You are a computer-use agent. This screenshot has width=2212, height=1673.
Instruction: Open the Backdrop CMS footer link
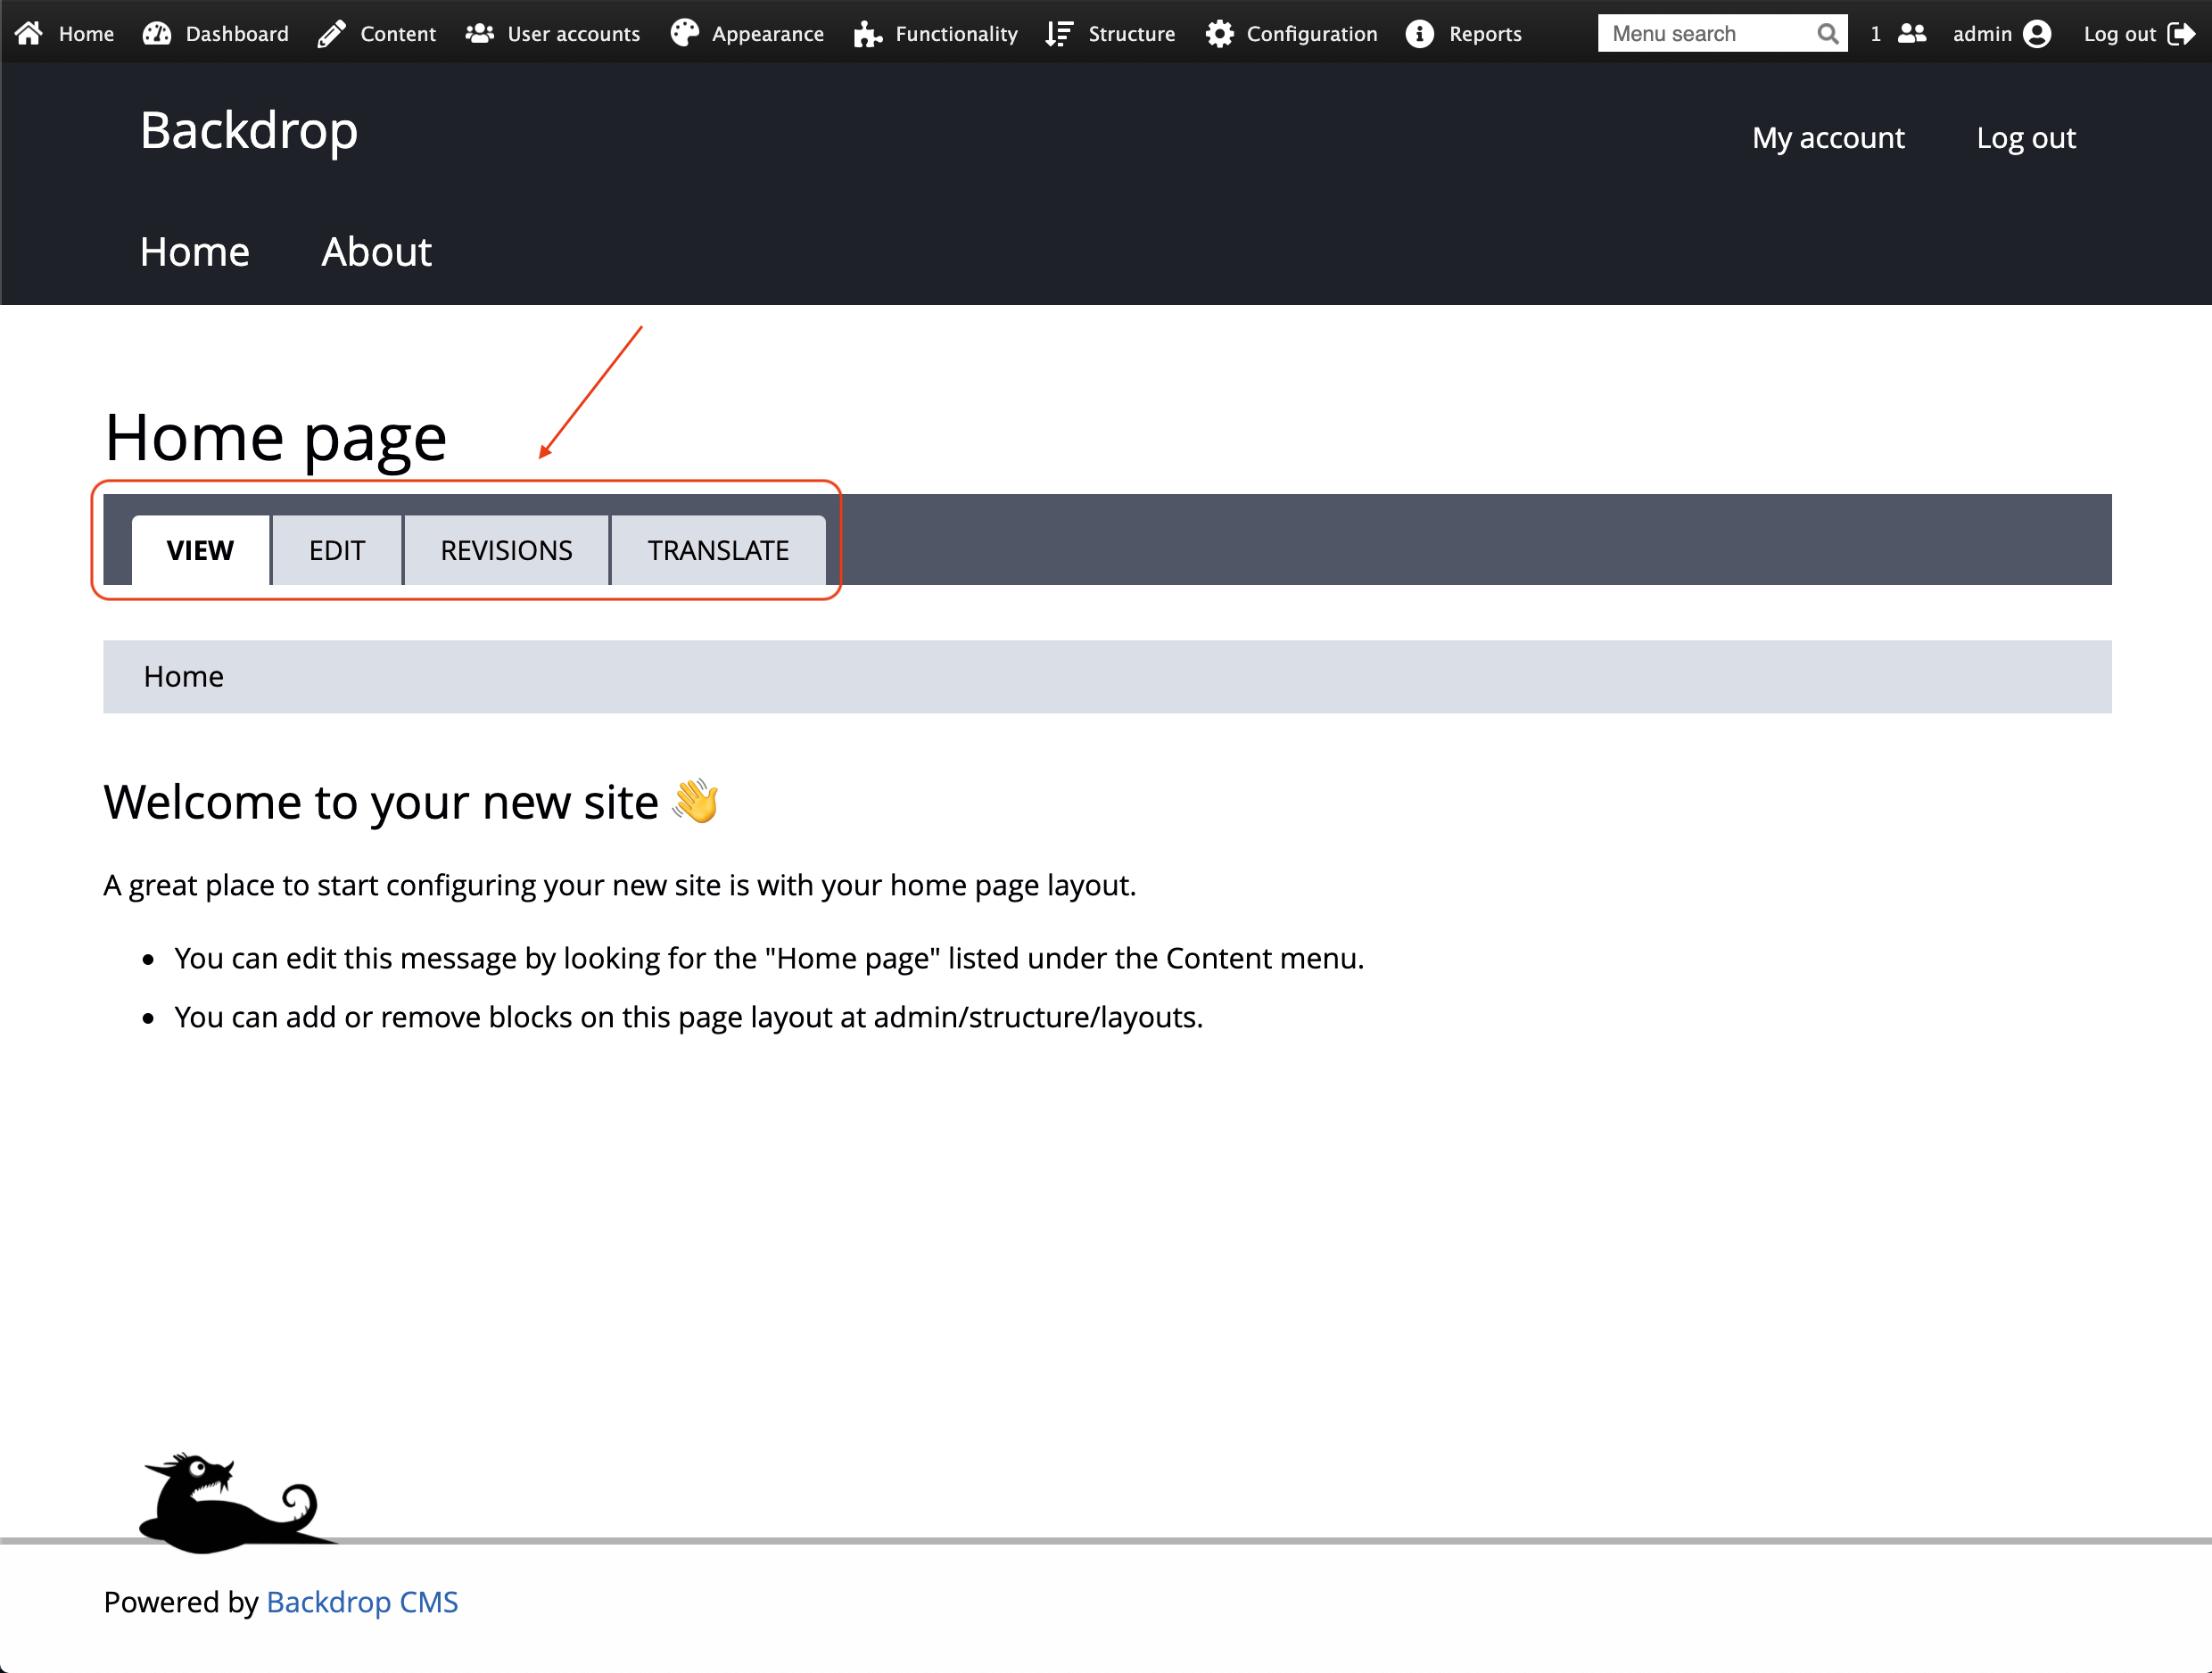coord(361,1602)
